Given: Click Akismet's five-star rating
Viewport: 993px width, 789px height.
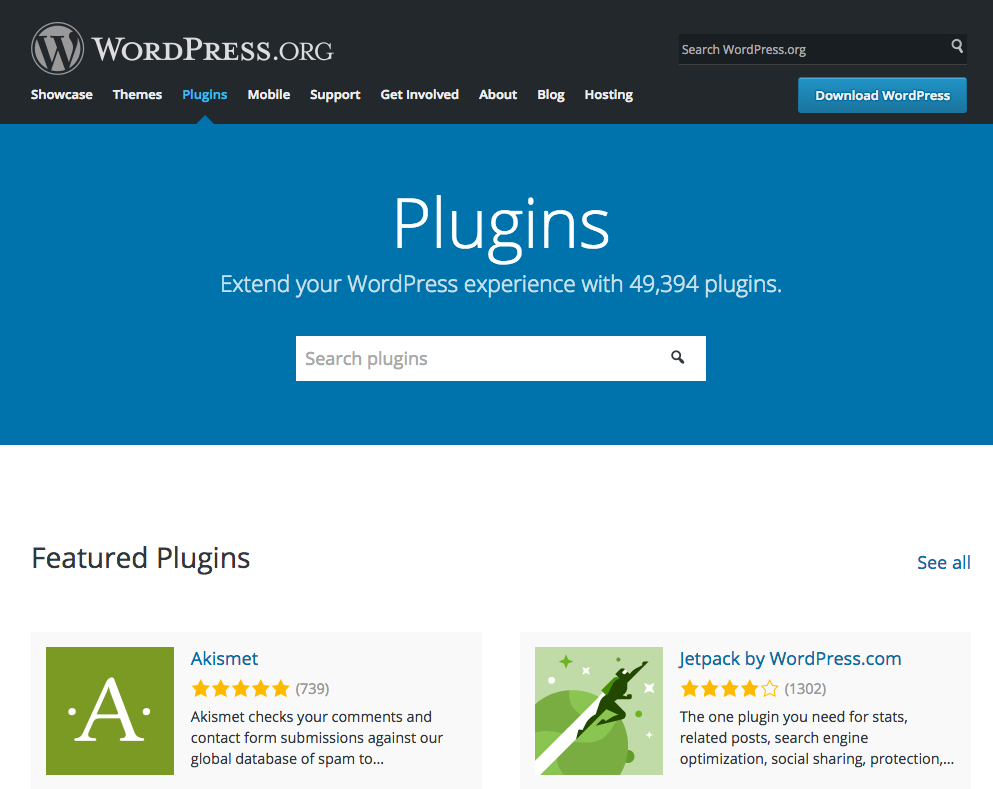Looking at the screenshot, I should [x=240, y=688].
